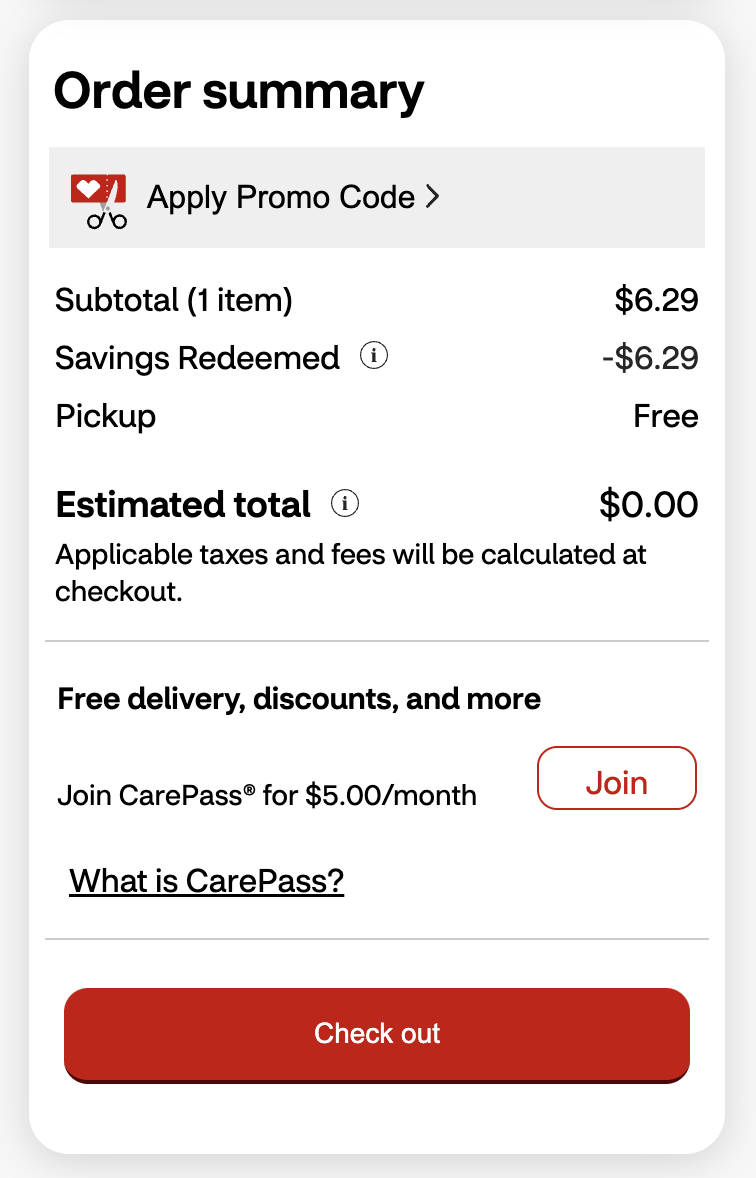Click the applicable taxes and fees note
Screen dimensions: 756x1178
pos(351,572)
